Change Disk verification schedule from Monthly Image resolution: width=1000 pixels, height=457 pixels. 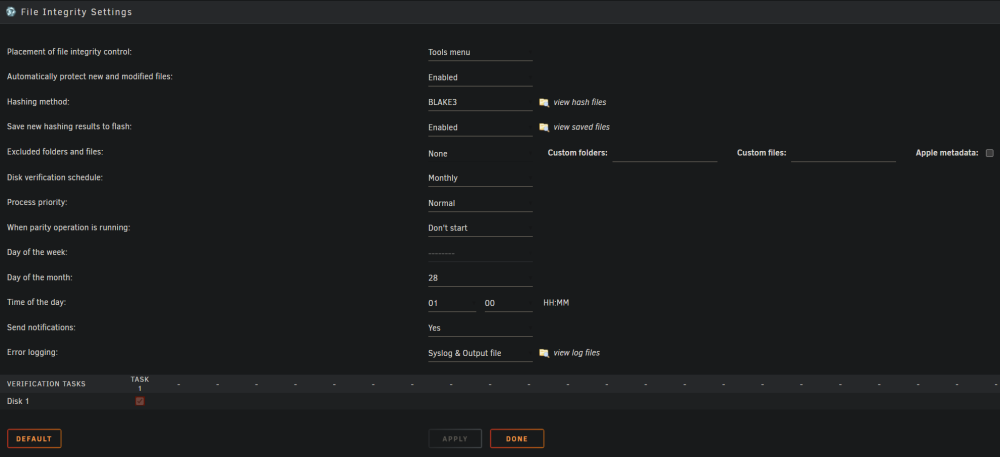480,178
